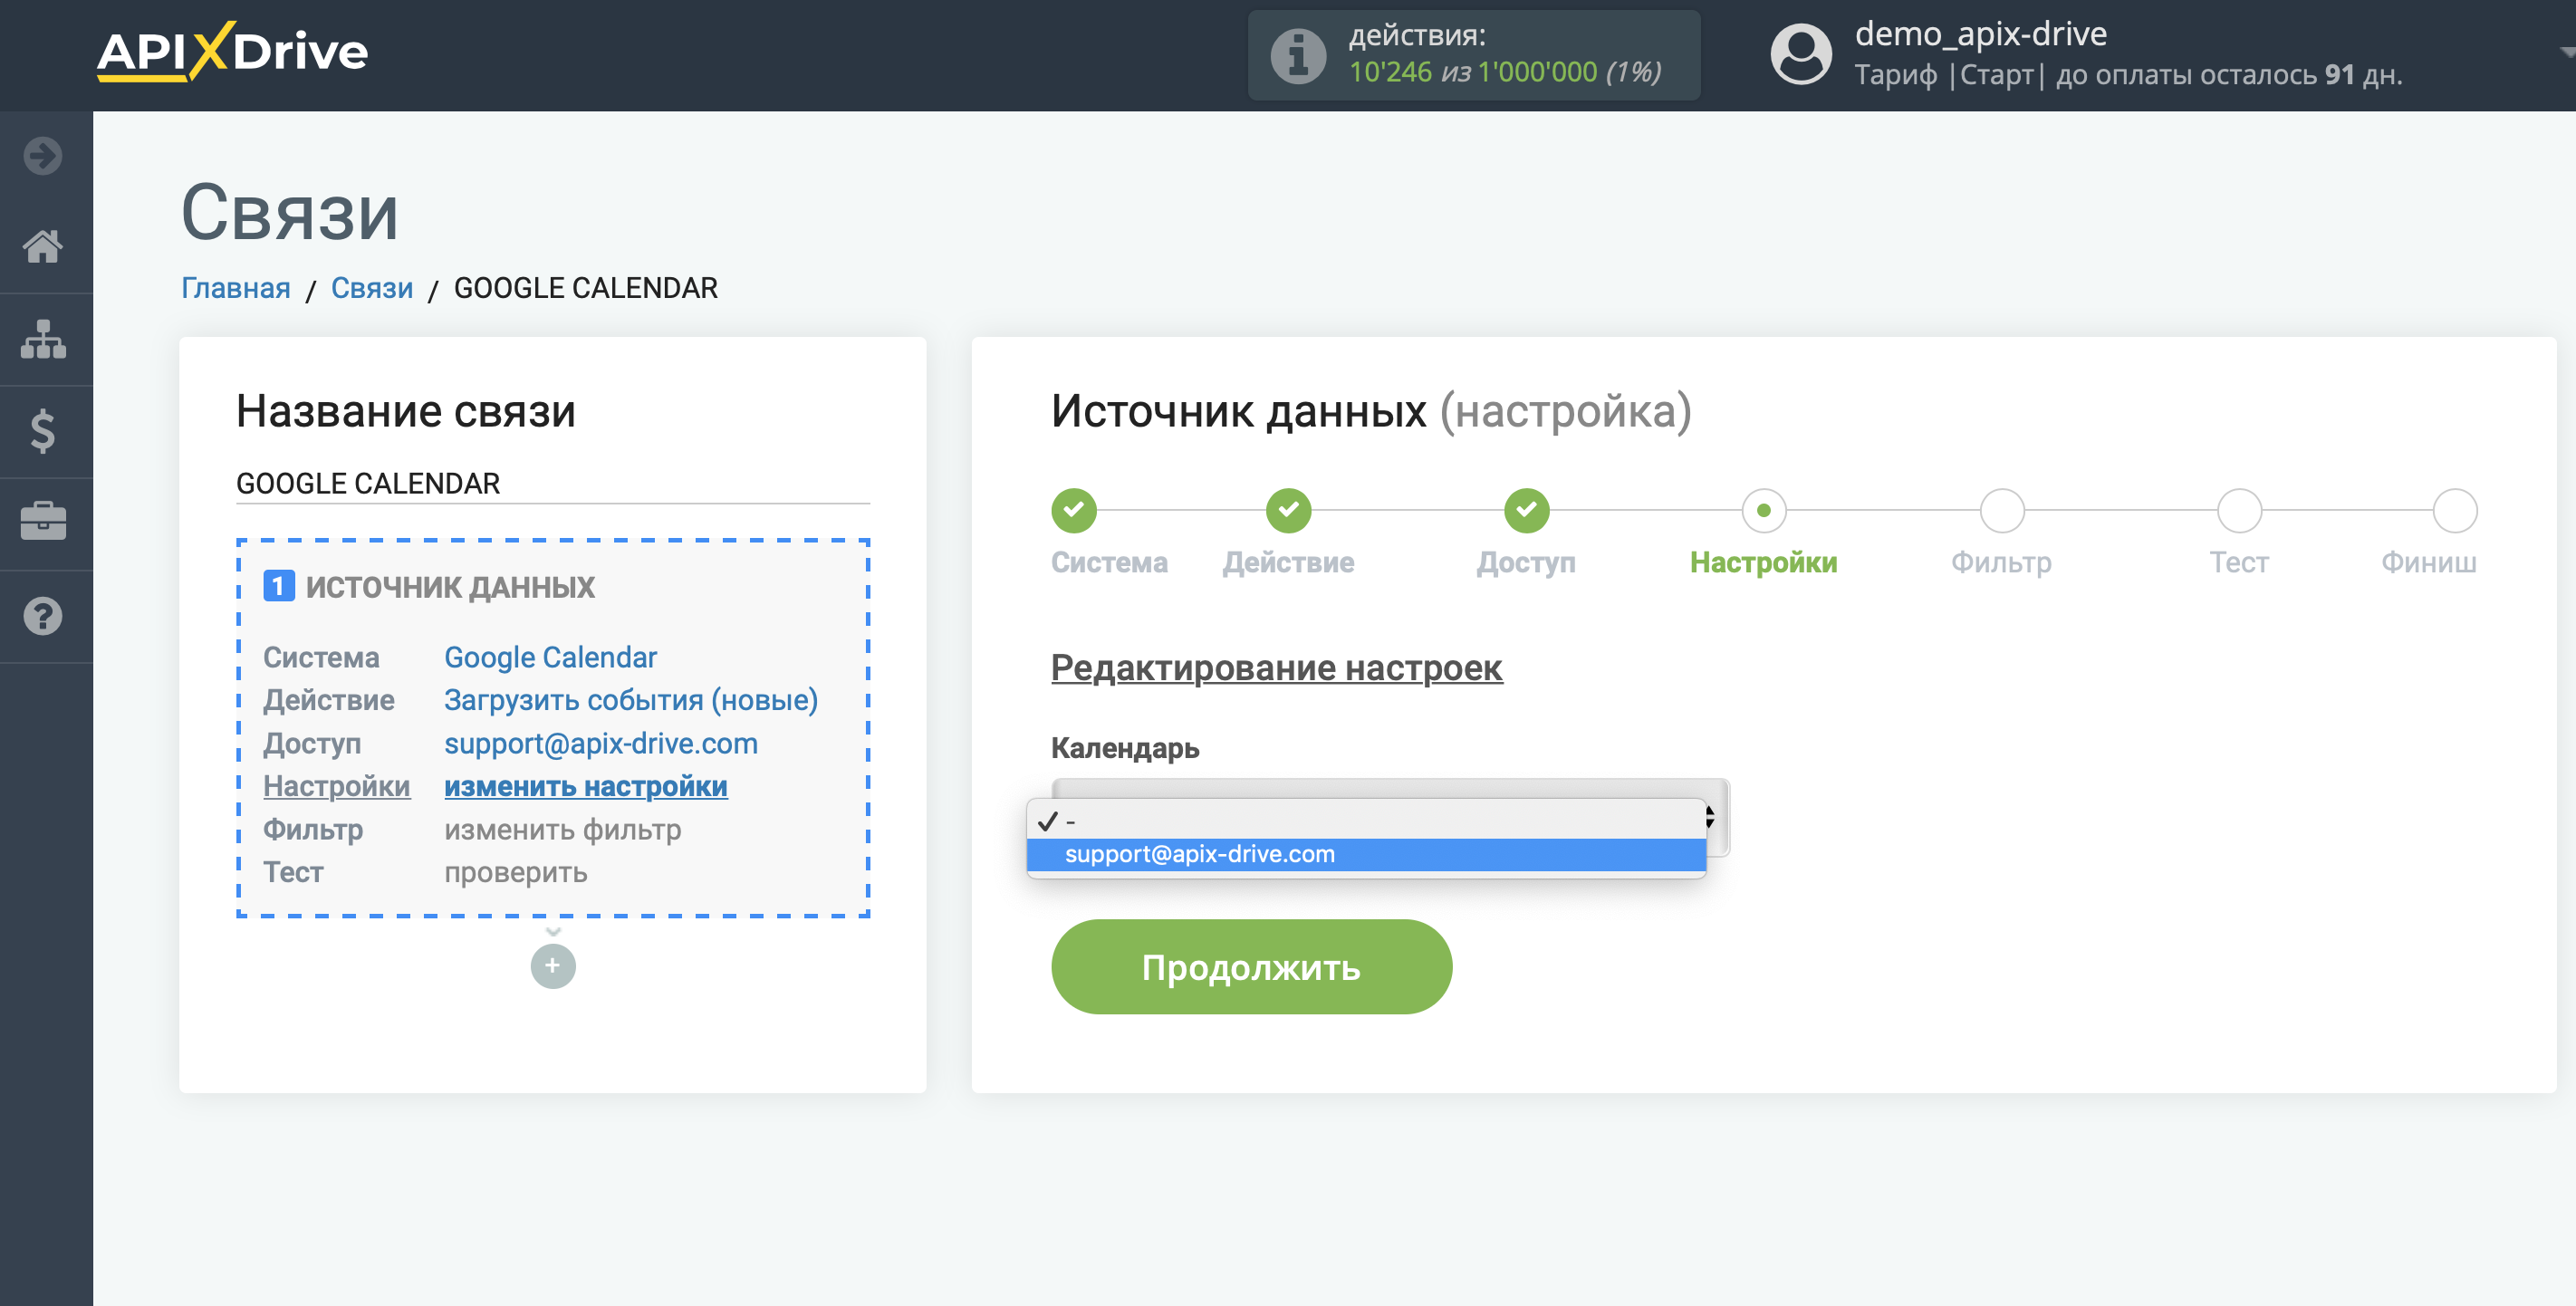This screenshot has height=1306, width=2576.
Task: Click изменить фильтр text
Action: click(563, 829)
